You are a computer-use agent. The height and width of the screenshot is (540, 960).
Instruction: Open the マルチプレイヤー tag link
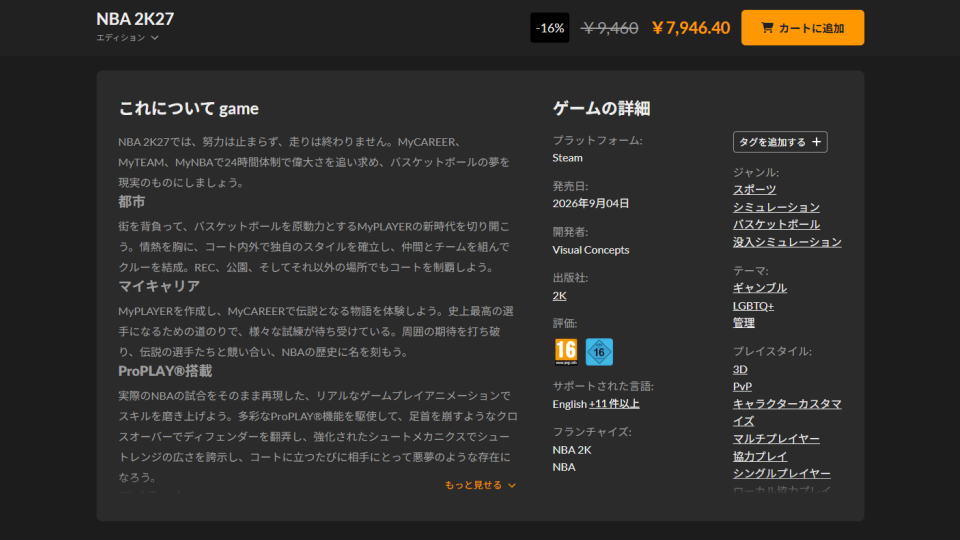pyautogui.click(x=776, y=438)
